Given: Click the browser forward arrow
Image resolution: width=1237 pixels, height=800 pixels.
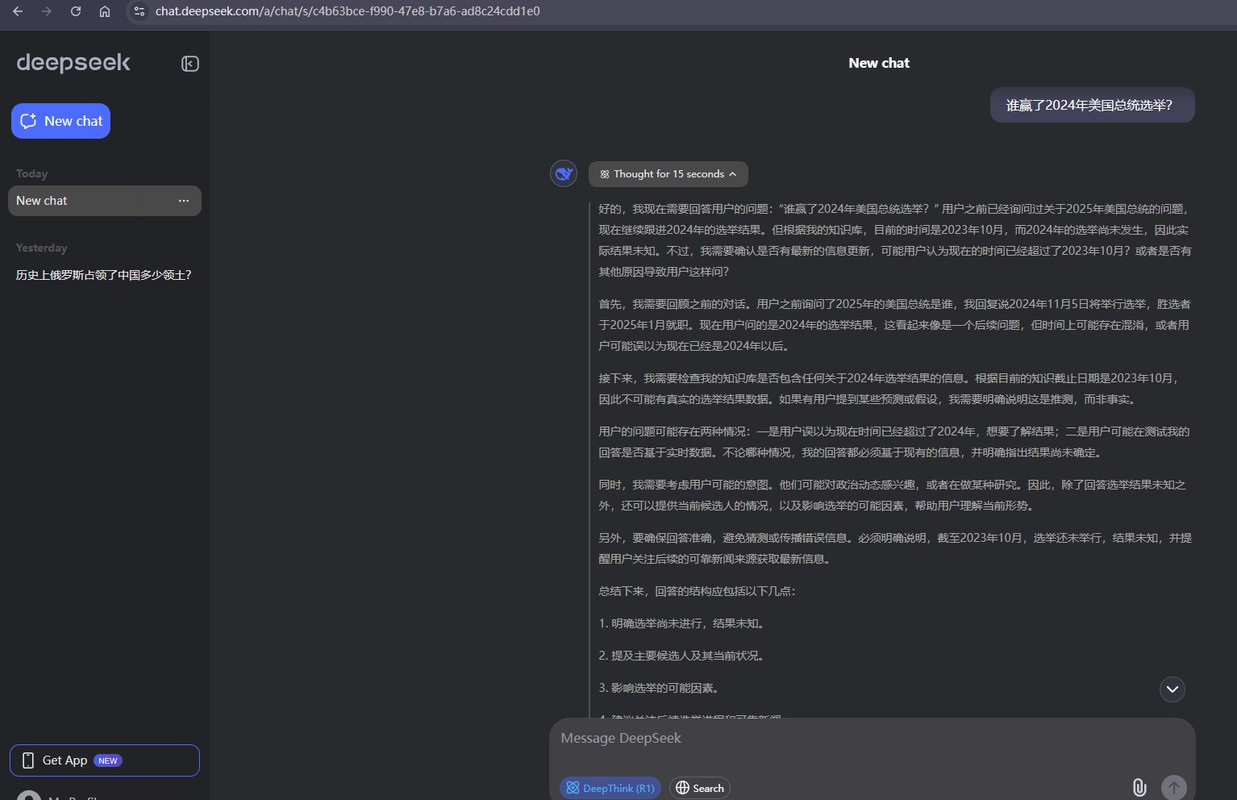Looking at the screenshot, I should pos(46,11).
